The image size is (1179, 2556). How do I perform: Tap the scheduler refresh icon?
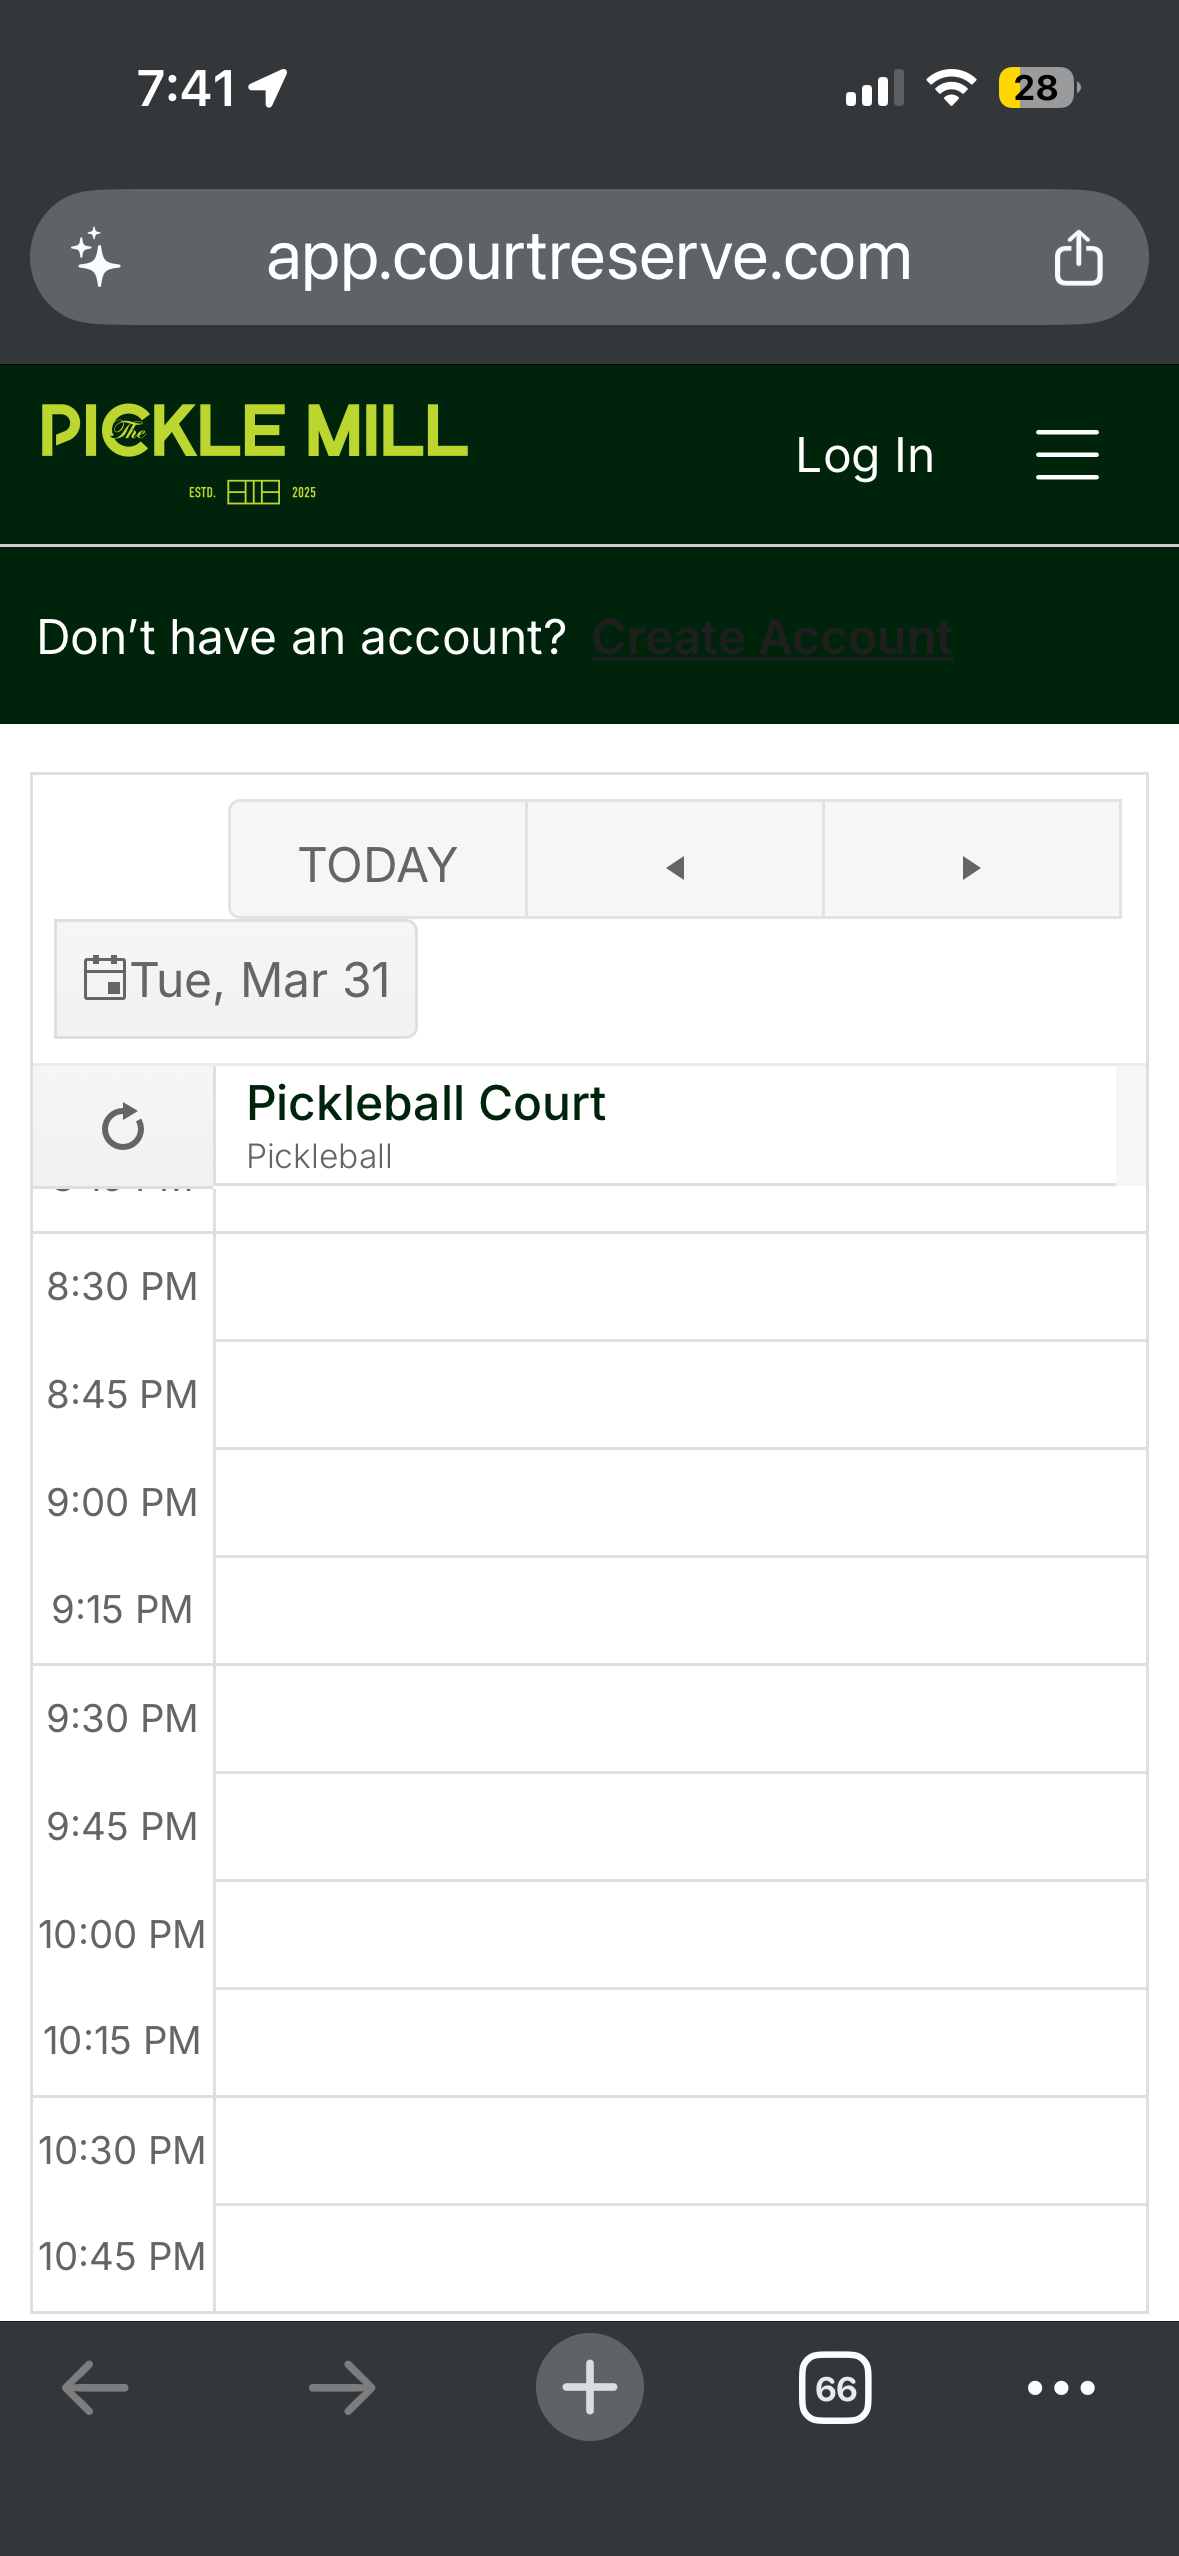[x=123, y=1127]
